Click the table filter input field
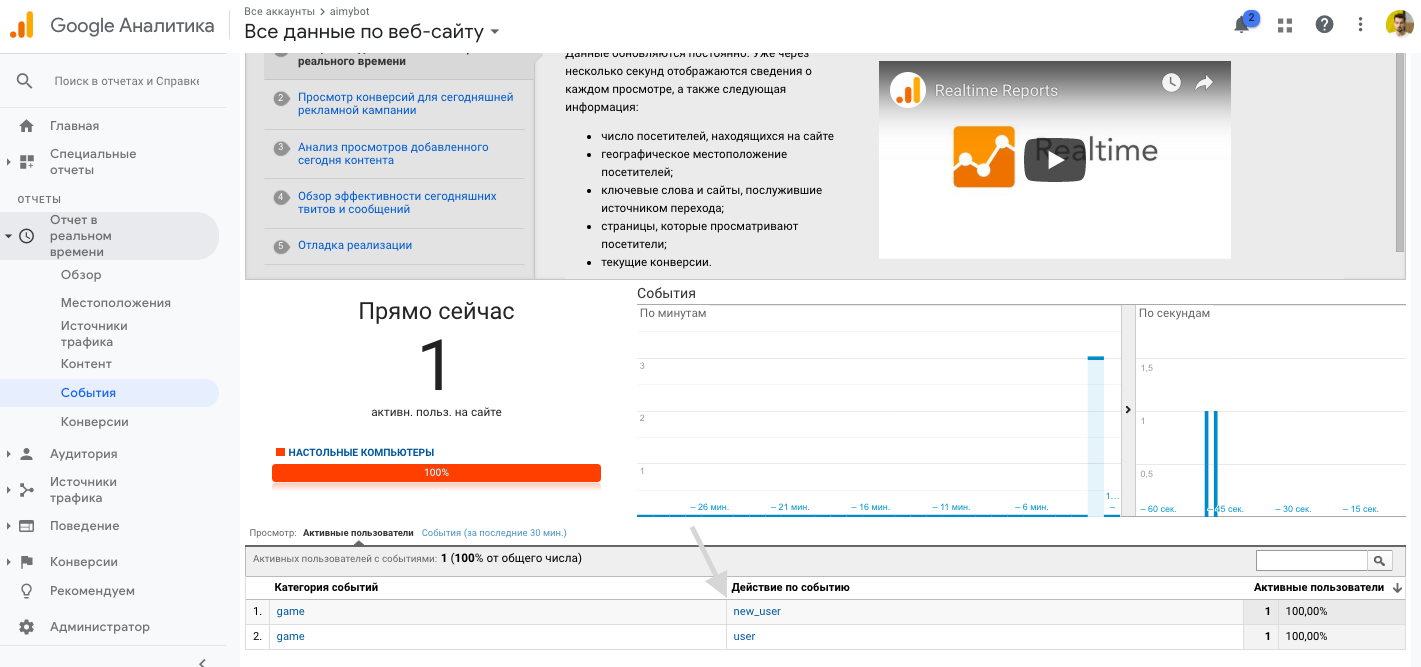Viewport: 1421px width, 667px height. point(1311,561)
